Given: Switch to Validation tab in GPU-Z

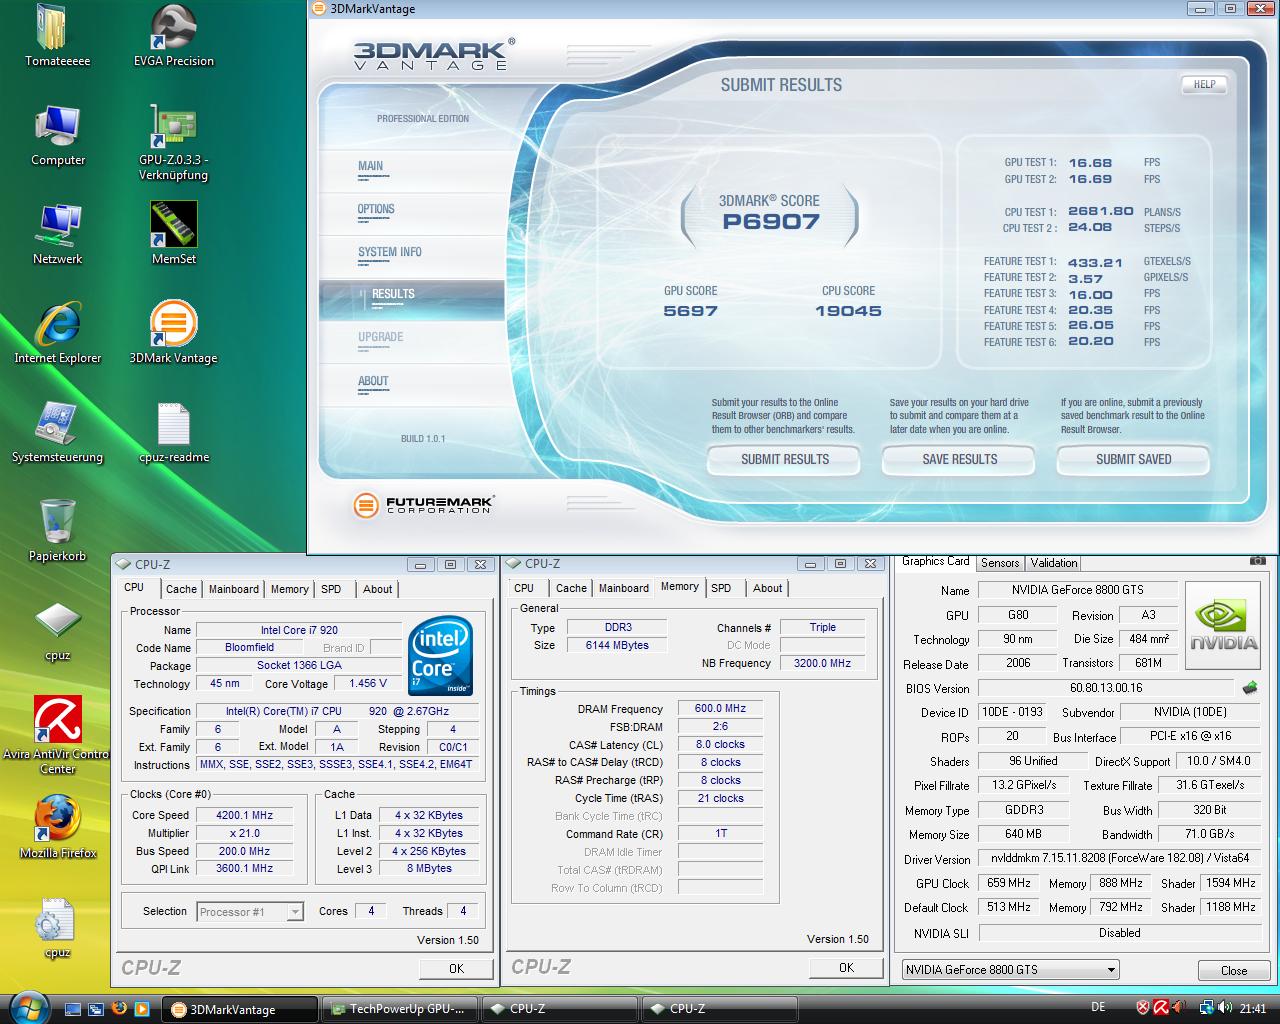Looking at the screenshot, I should [x=1054, y=563].
